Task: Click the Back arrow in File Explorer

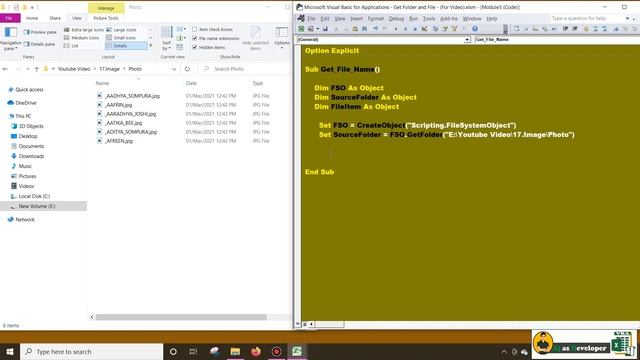Action: tap(5, 69)
